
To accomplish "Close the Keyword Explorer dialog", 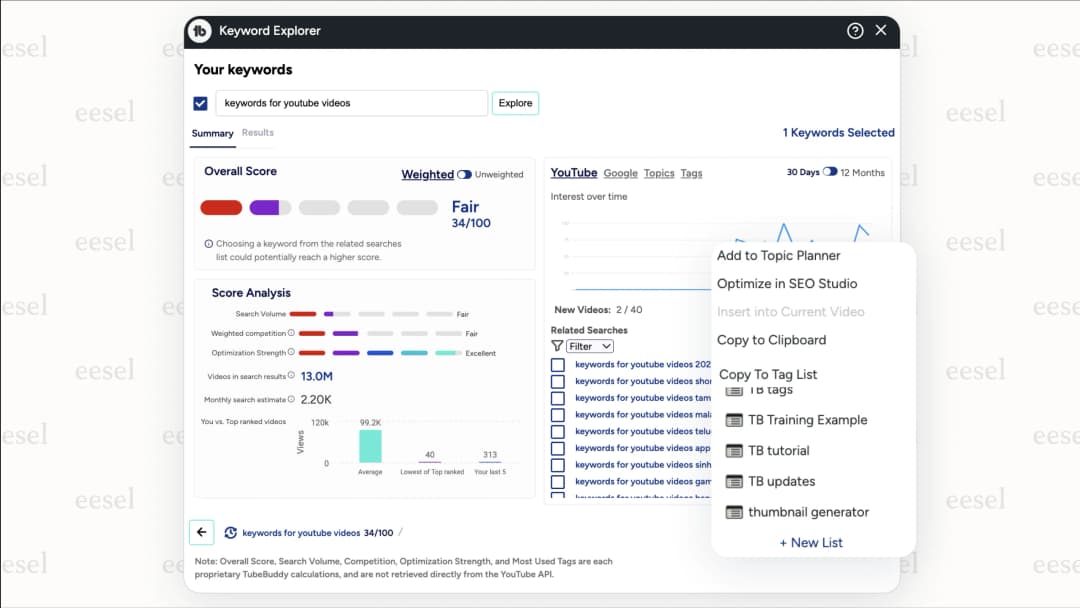I will (881, 30).
